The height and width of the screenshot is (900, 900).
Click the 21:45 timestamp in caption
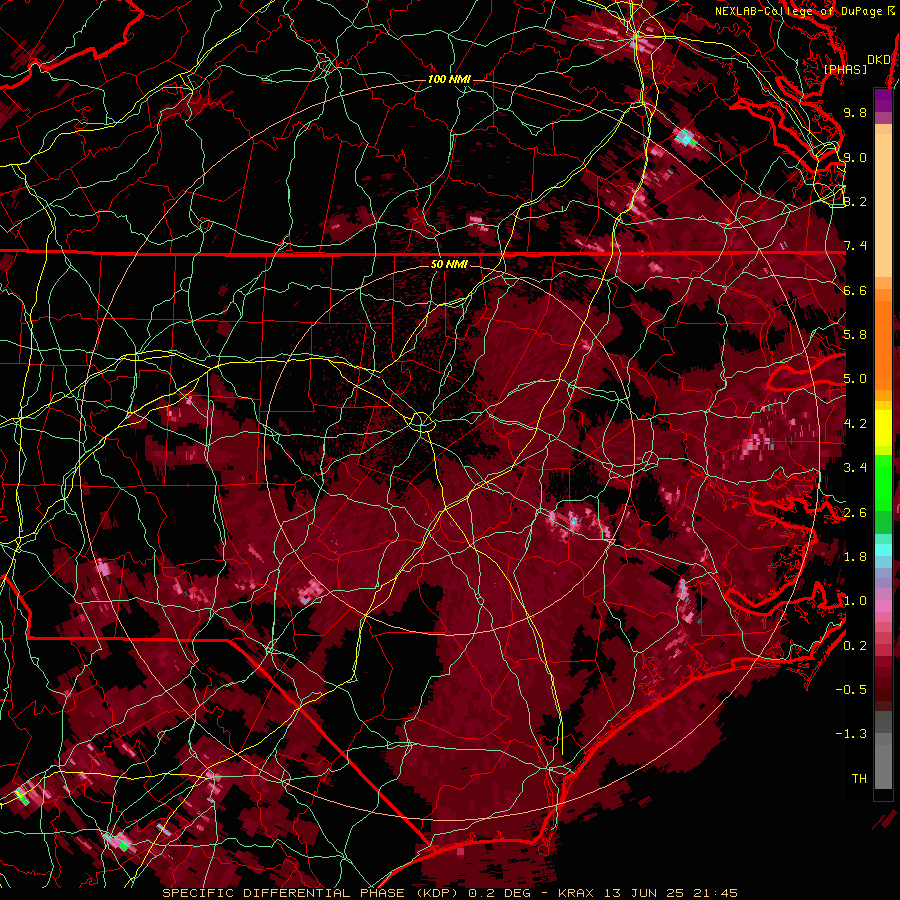point(718,893)
